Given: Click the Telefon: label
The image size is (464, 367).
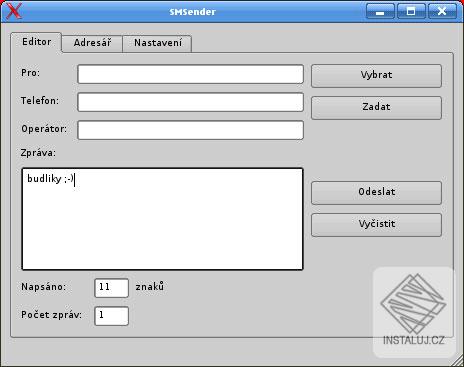Looking at the screenshot, I should pyautogui.click(x=40, y=101).
